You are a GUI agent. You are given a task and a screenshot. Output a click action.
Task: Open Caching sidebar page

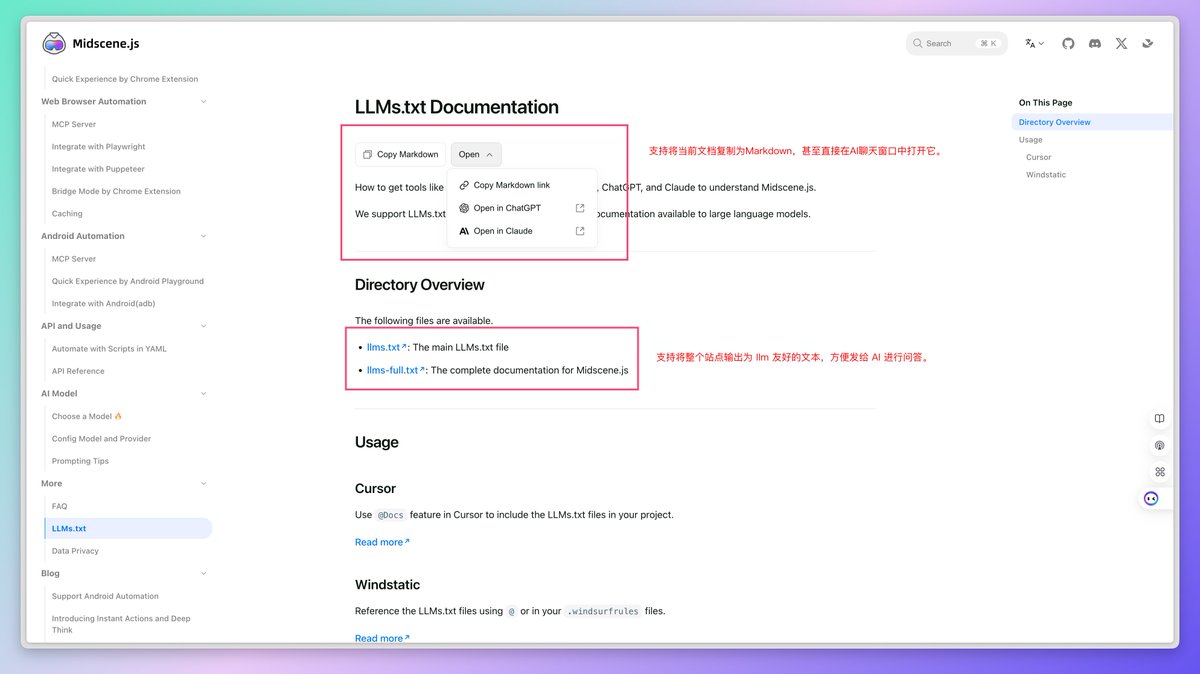[67, 213]
